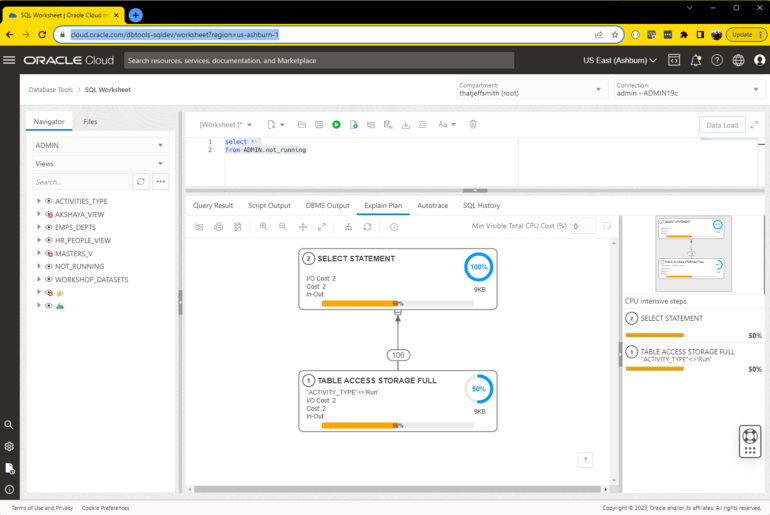Click the trash icon to clear worksheet
The height and width of the screenshot is (515, 770).
pyautogui.click(x=473, y=125)
